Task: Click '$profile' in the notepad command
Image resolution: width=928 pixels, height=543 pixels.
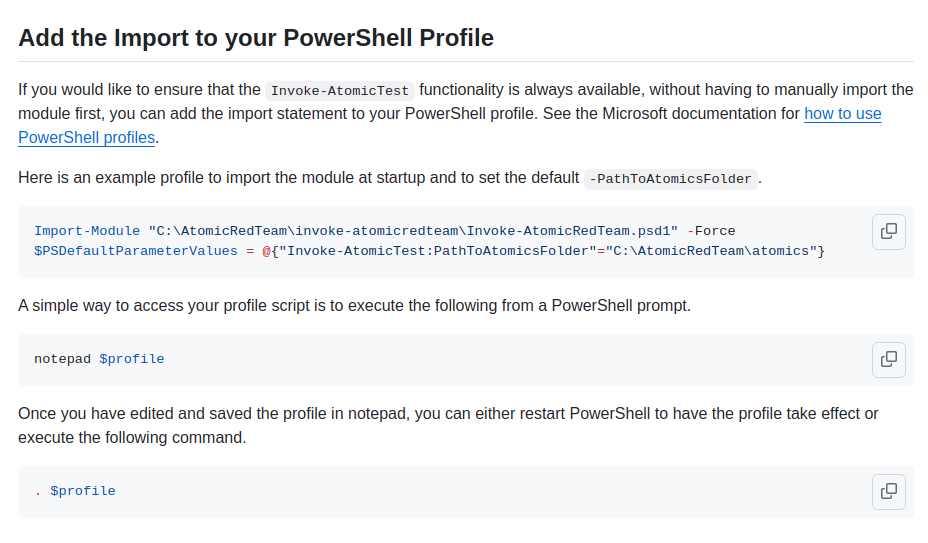Action: point(131,359)
